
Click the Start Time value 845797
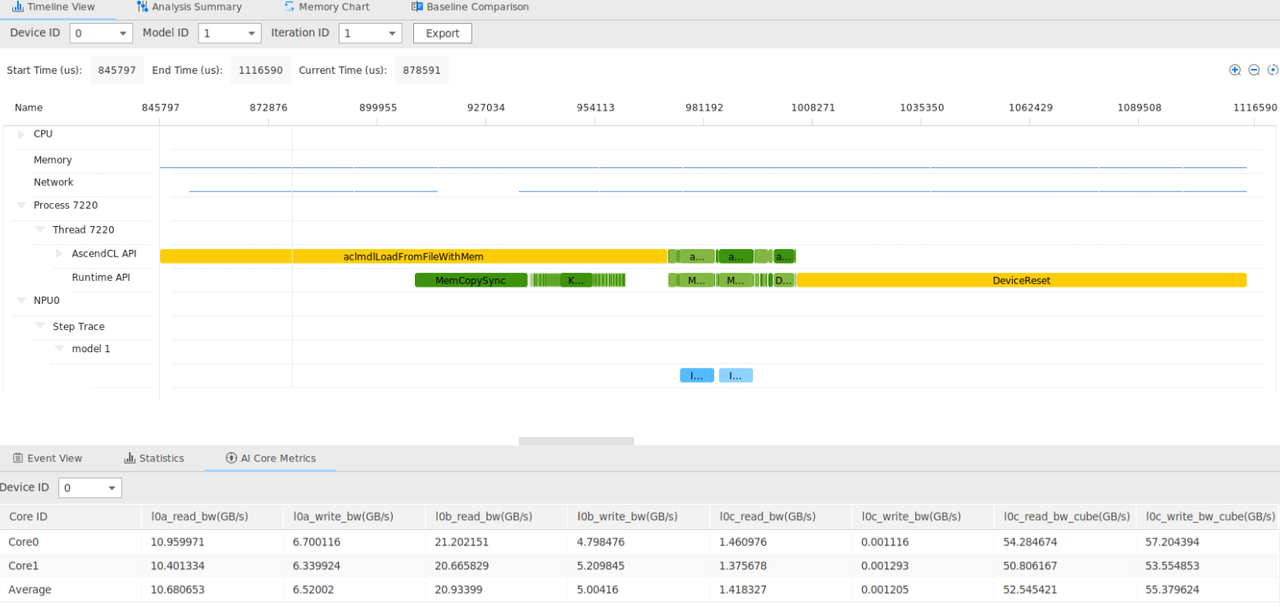(x=115, y=70)
